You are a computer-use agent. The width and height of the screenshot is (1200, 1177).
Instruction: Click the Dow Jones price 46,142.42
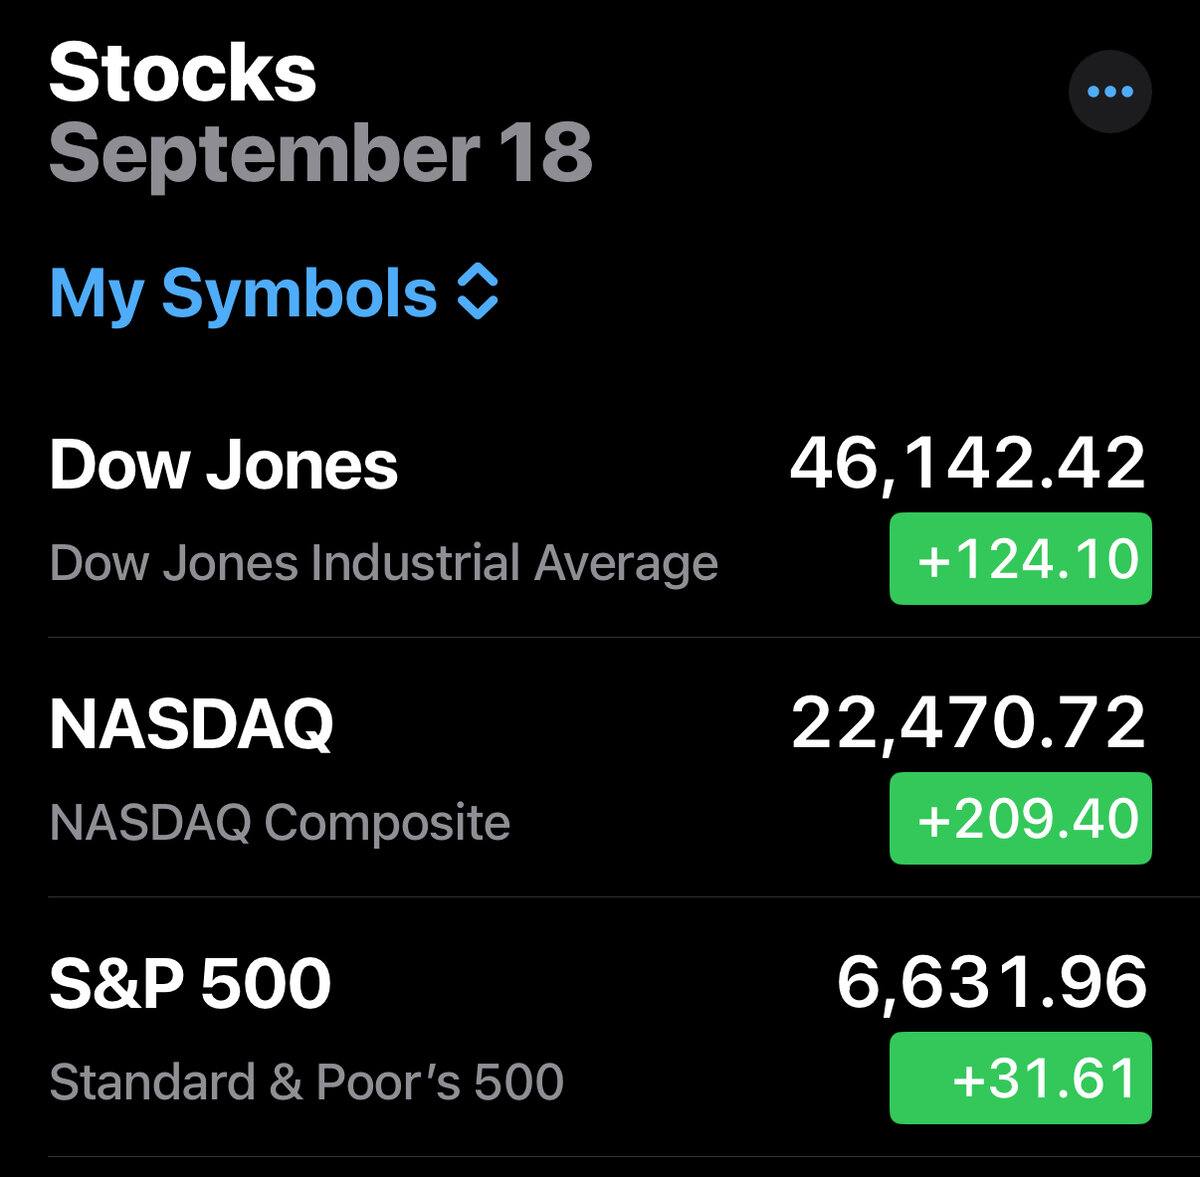(x=967, y=464)
